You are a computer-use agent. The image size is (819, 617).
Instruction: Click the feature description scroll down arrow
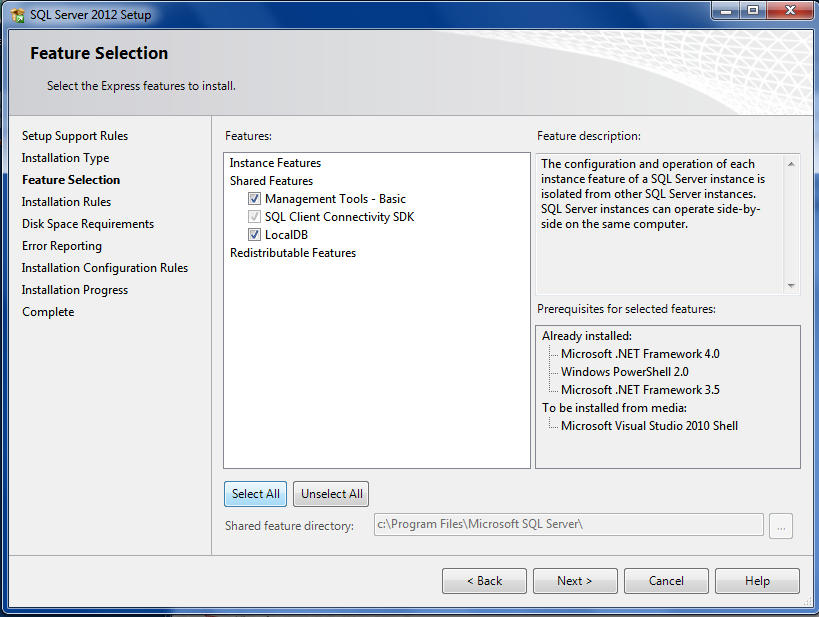tap(791, 286)
